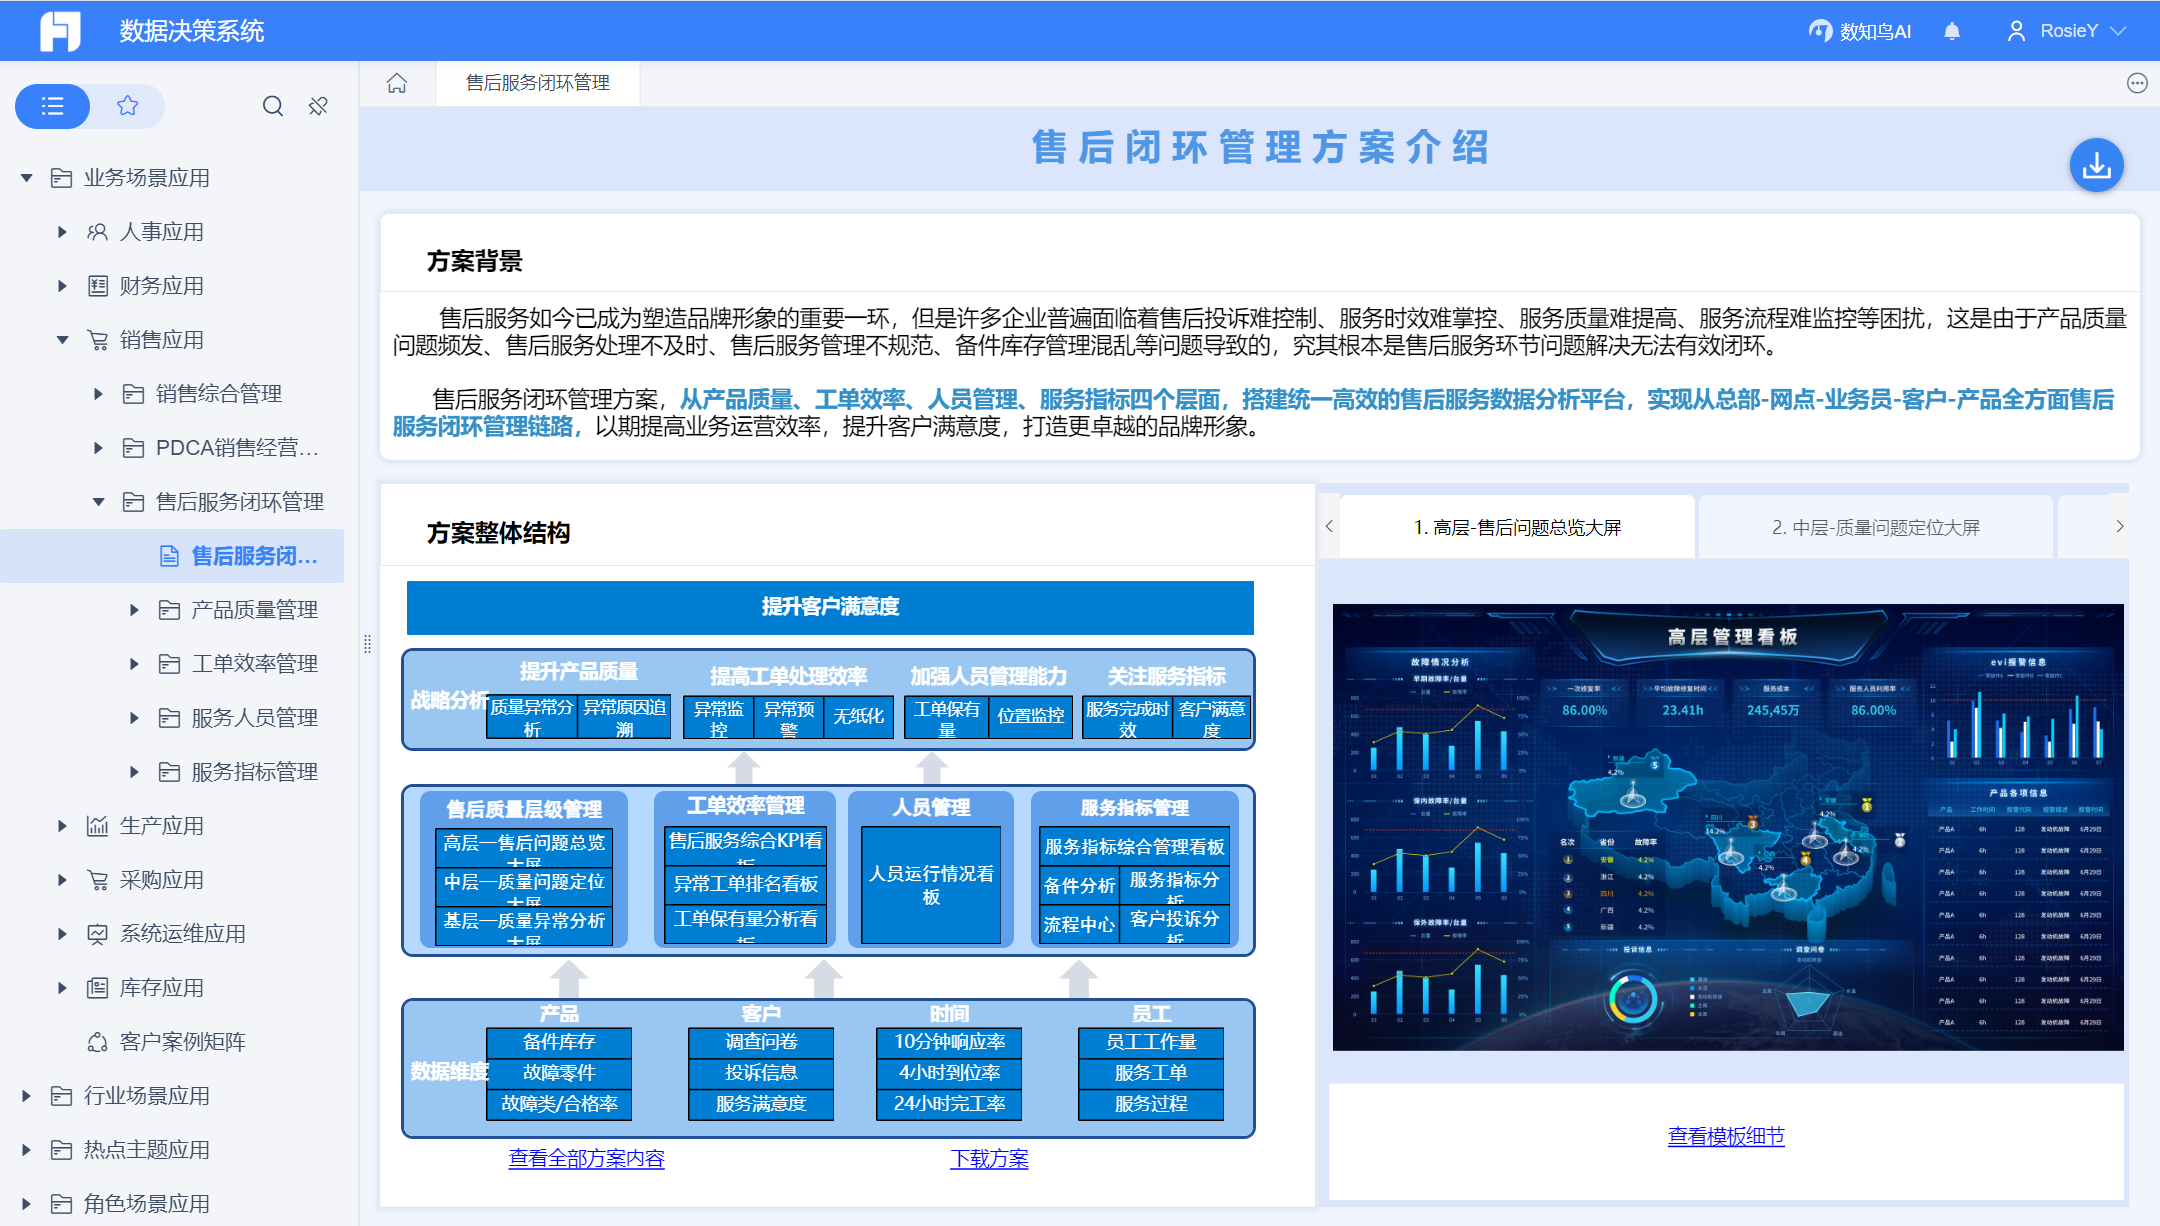Viewport: 2160px width, 1226px height.
Task: Click the 高层管理看板 dashboard preview image
Action: 1727,827
